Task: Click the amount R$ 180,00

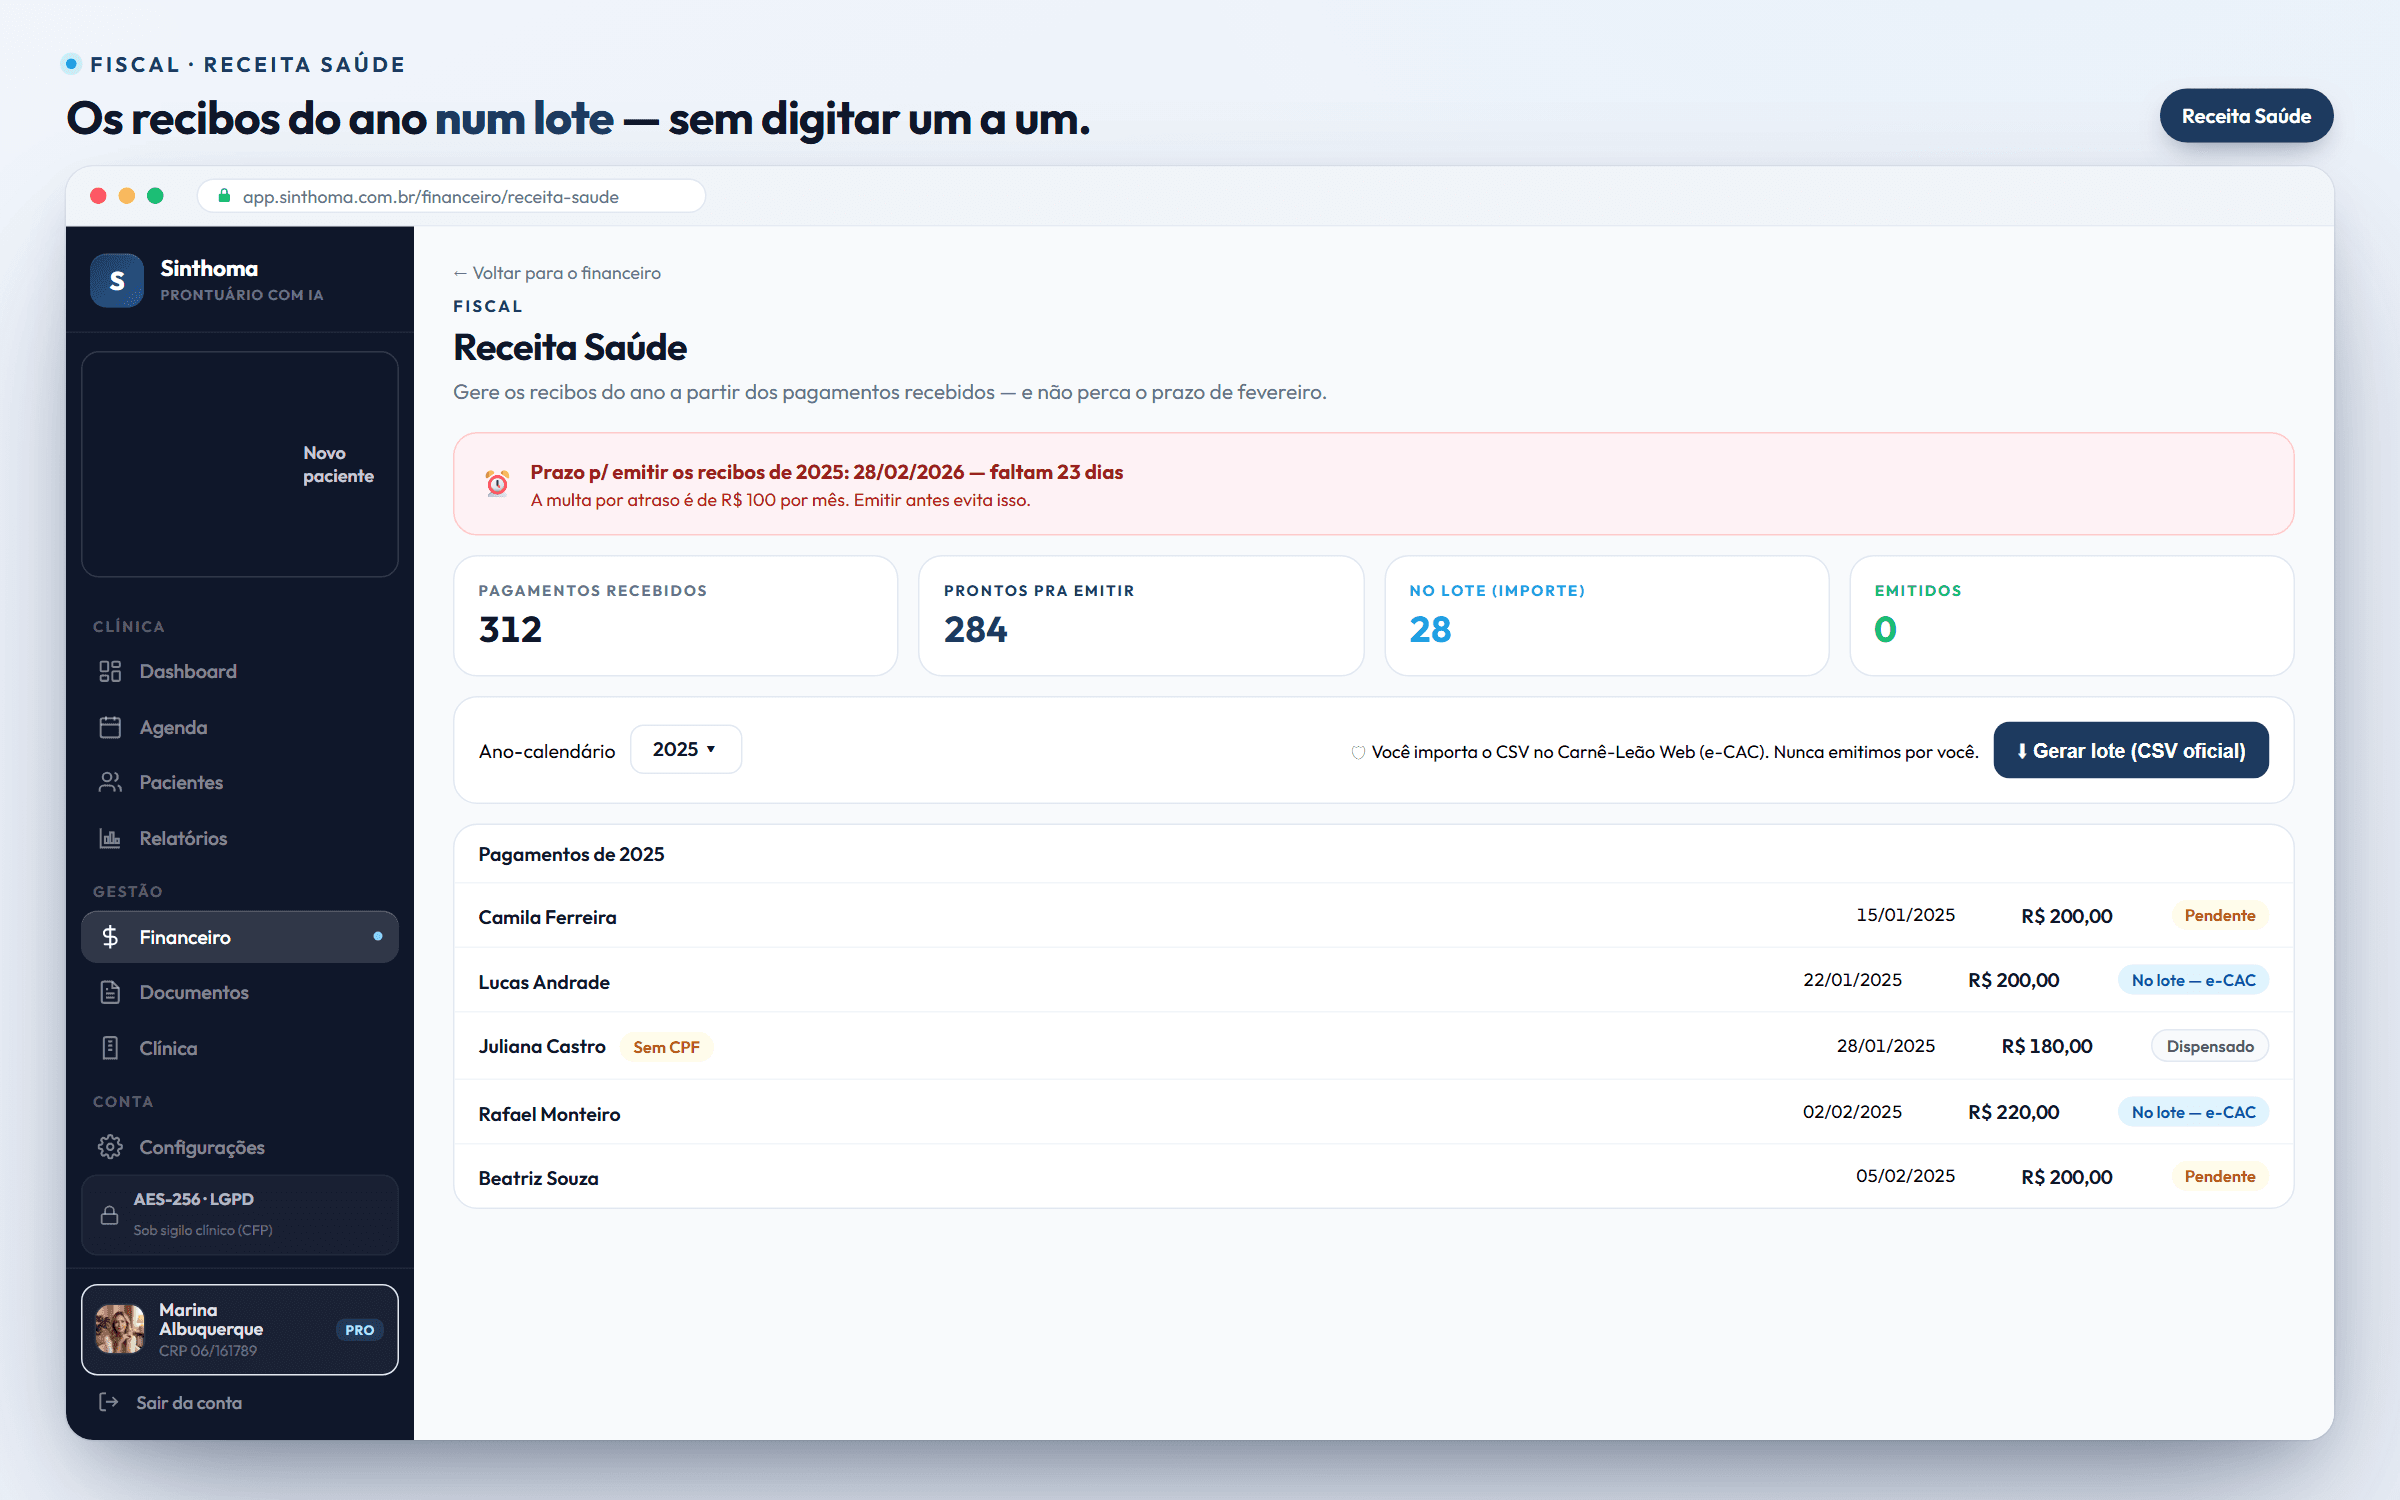Action: pyautogui.click(x=2046, y=1046)
